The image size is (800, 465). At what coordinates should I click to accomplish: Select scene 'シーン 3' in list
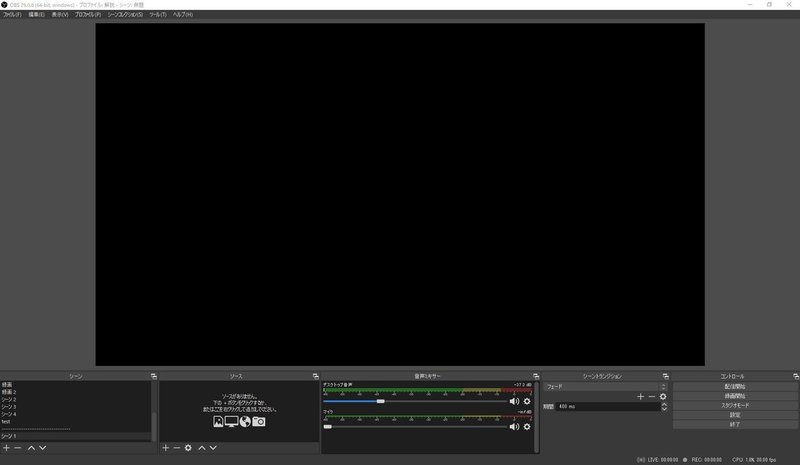[76, 407]
